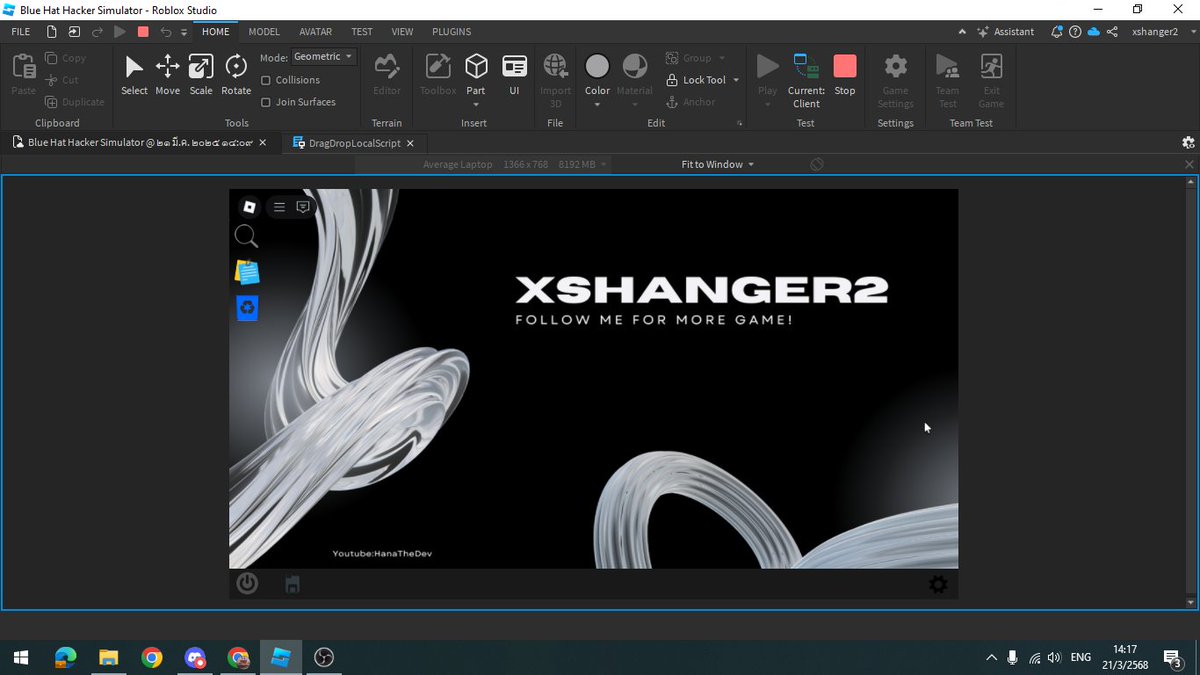Toggle the device rotation icon

click(817, 164)
